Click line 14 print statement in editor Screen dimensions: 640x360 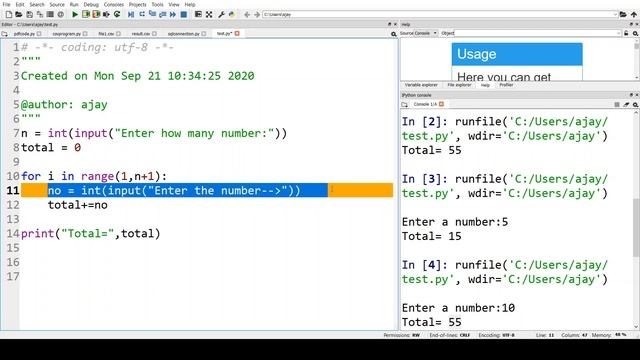pyautogui.click(x=91, y=233)
